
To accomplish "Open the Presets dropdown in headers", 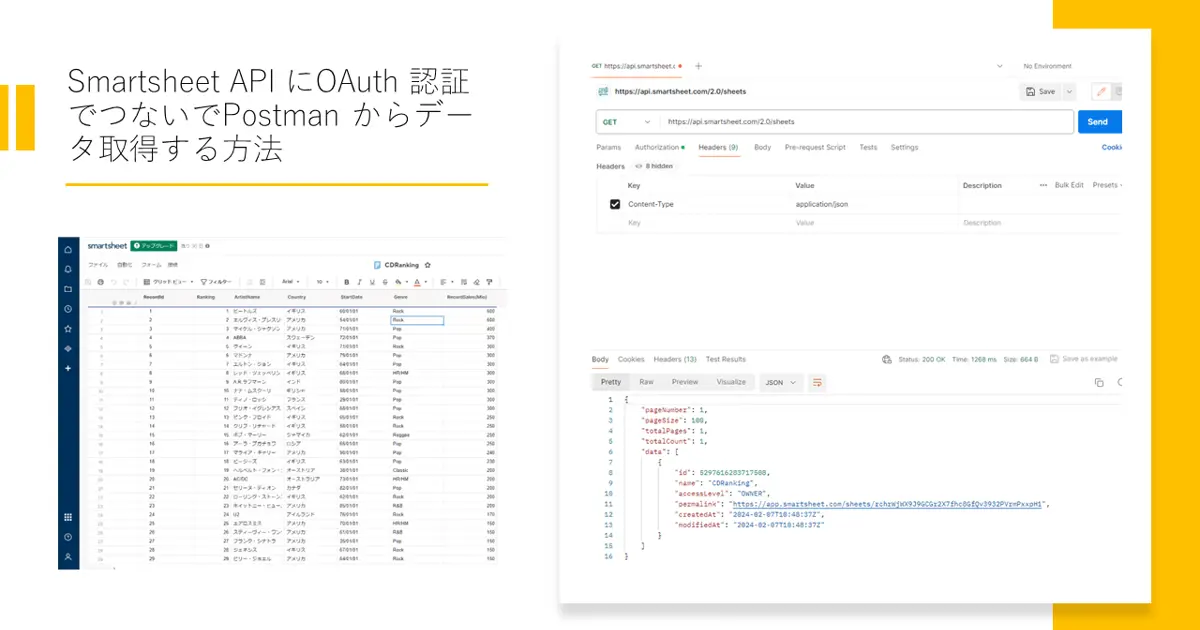I will click(1106, 185).
